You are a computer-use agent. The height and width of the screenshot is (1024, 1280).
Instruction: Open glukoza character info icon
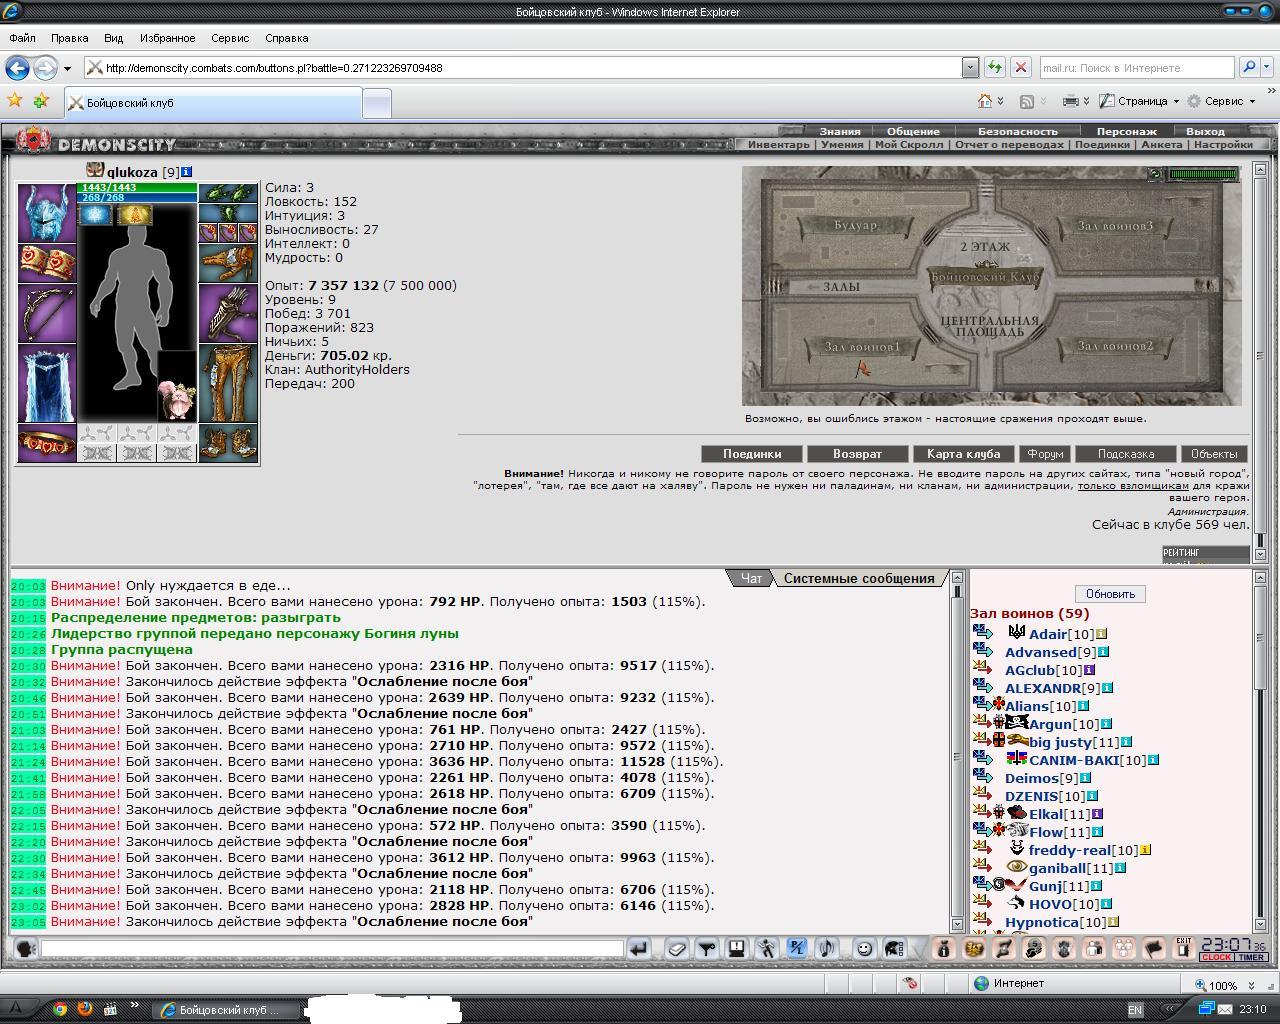pyautogui.click(x=186, y=172)
